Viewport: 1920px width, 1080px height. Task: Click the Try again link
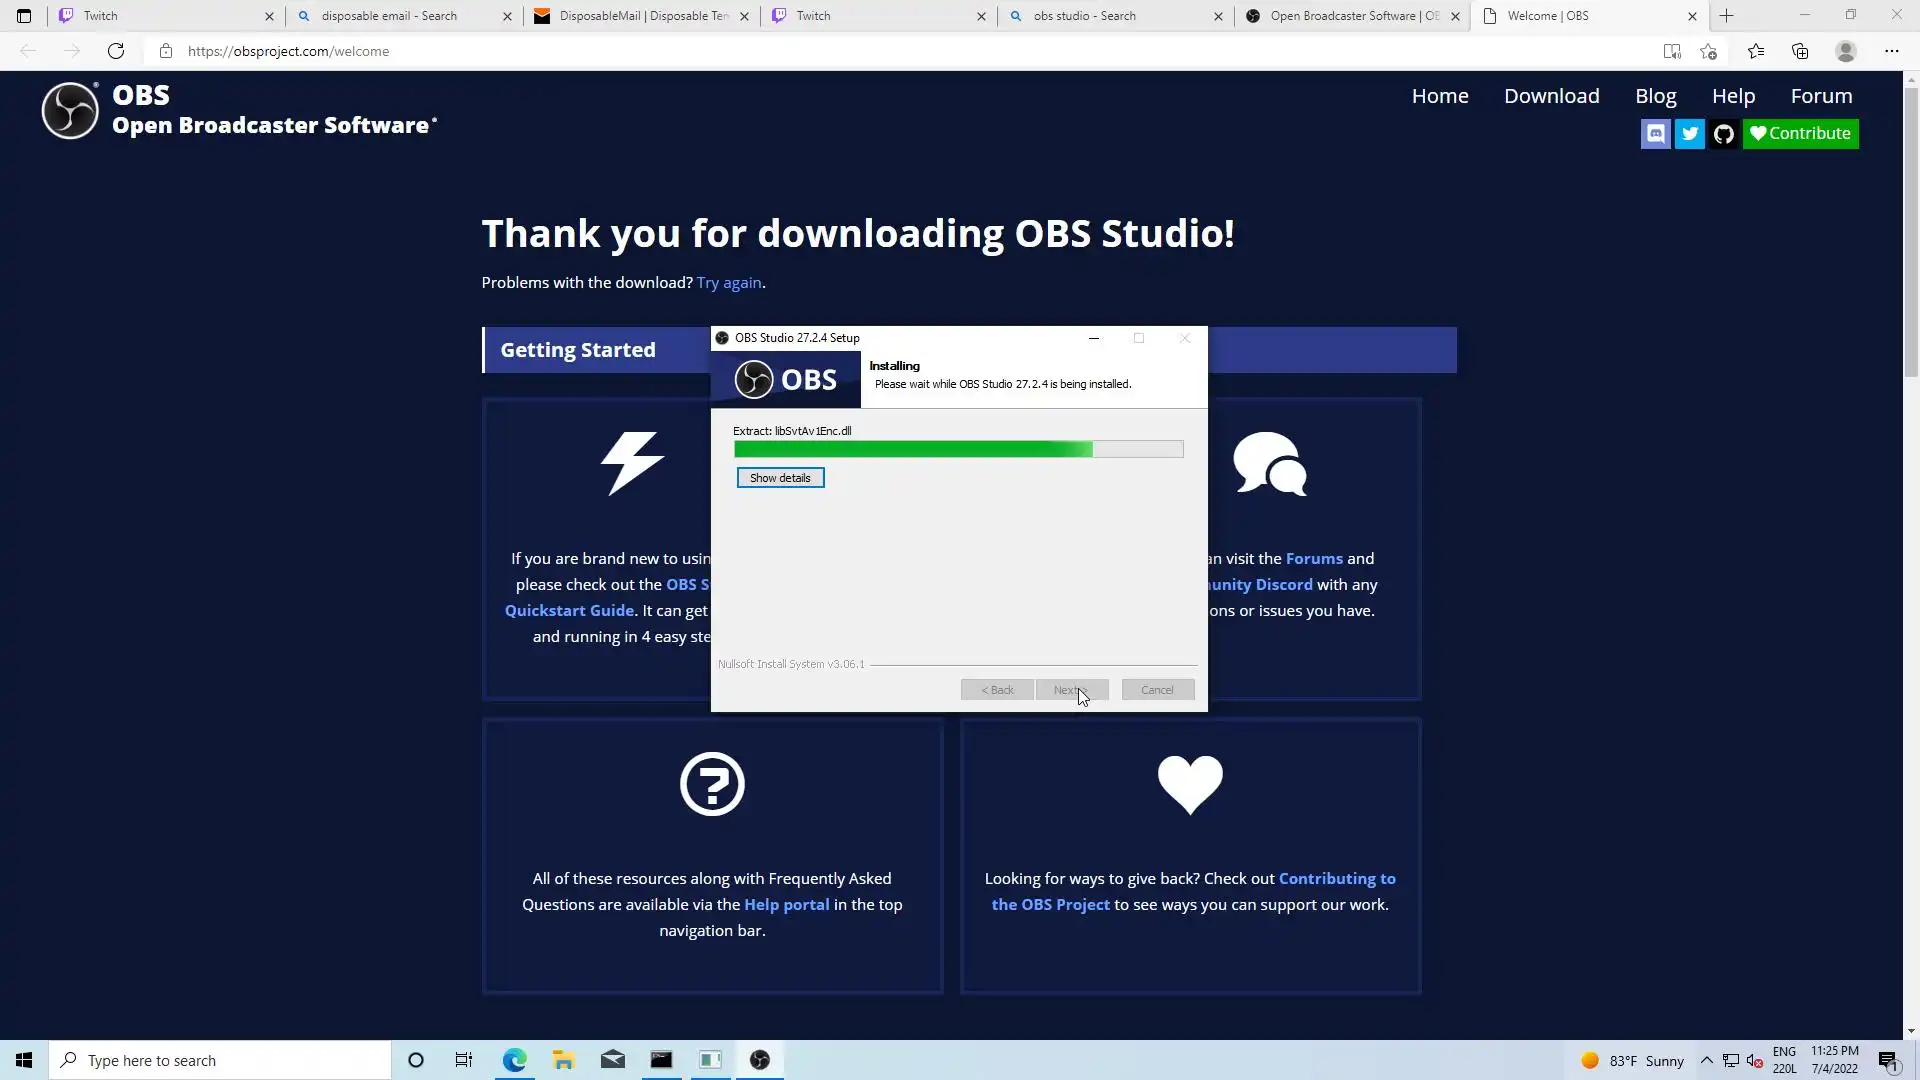[728, 283]
